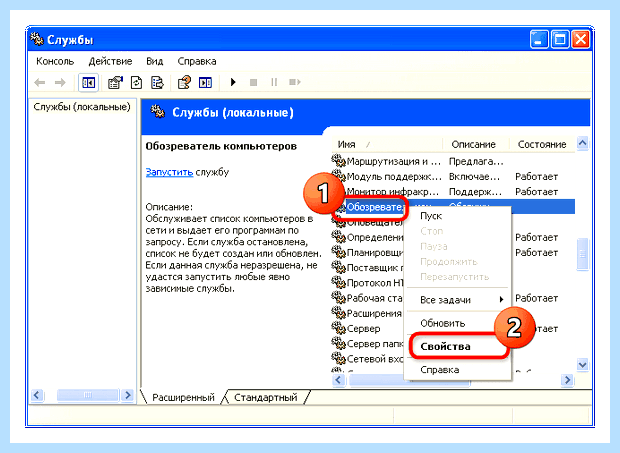Click the action pane toolbar icon beside Help
The image size is (620, 453).
[x=205, y=83]
